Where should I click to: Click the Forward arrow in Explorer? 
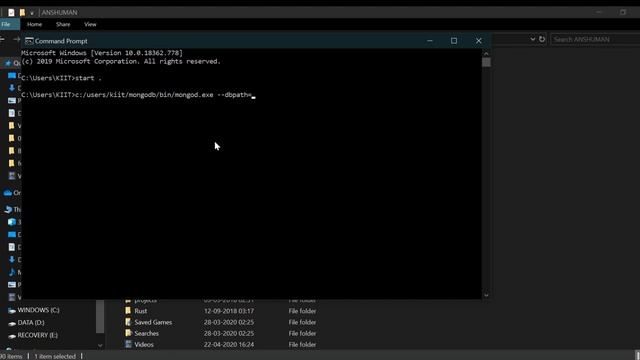tap(17, 39)
